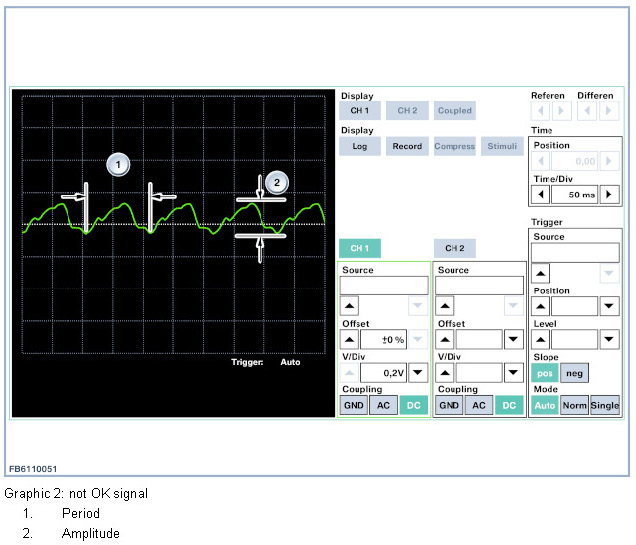Switch to the teal CH 1 channel tab

359,248
